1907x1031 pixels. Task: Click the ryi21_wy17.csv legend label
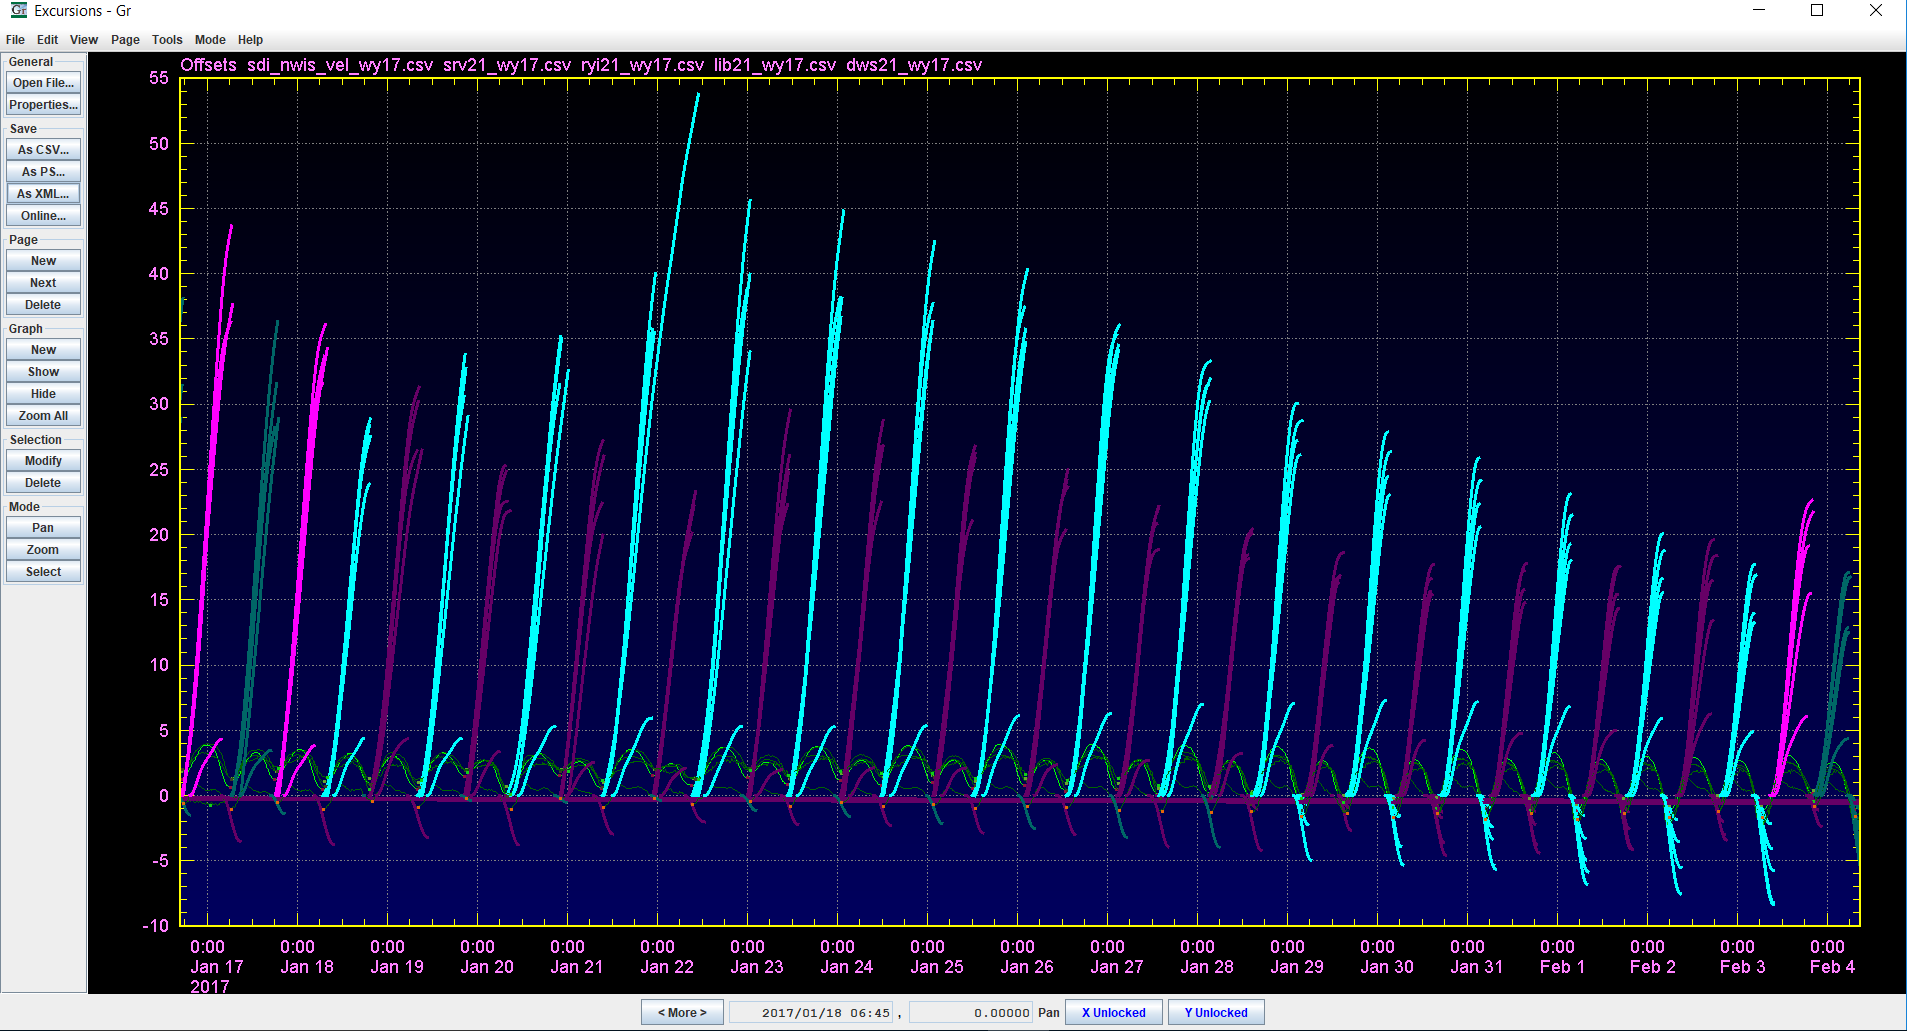pos(642,65)
